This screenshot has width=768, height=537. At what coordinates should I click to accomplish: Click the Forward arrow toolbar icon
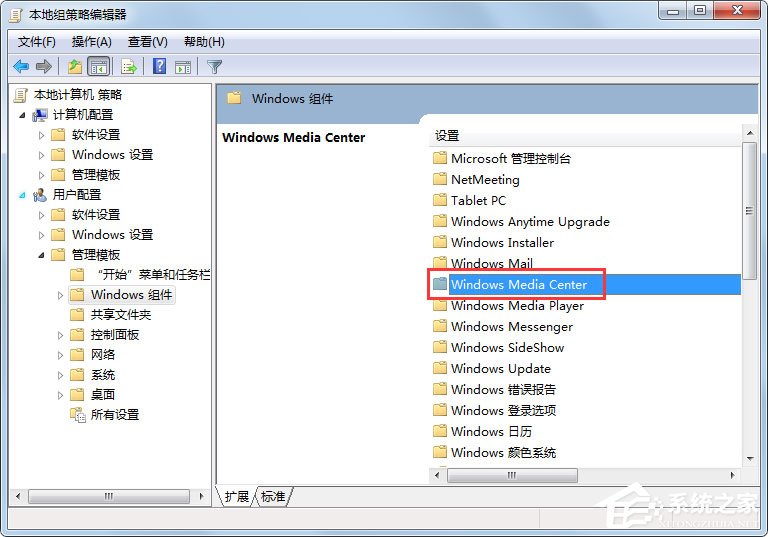tap(44, 66)
